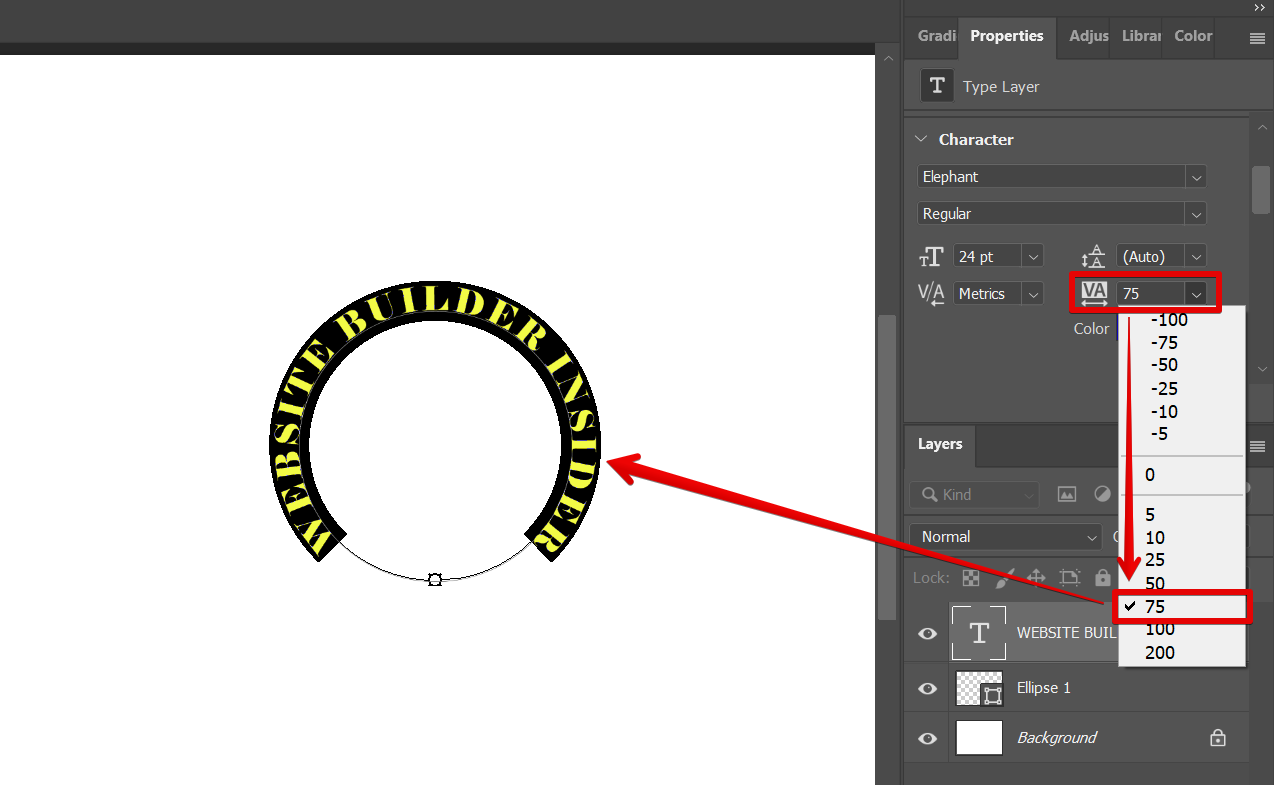Switch to the Adjustments tab

click(x=1087, y=36)
